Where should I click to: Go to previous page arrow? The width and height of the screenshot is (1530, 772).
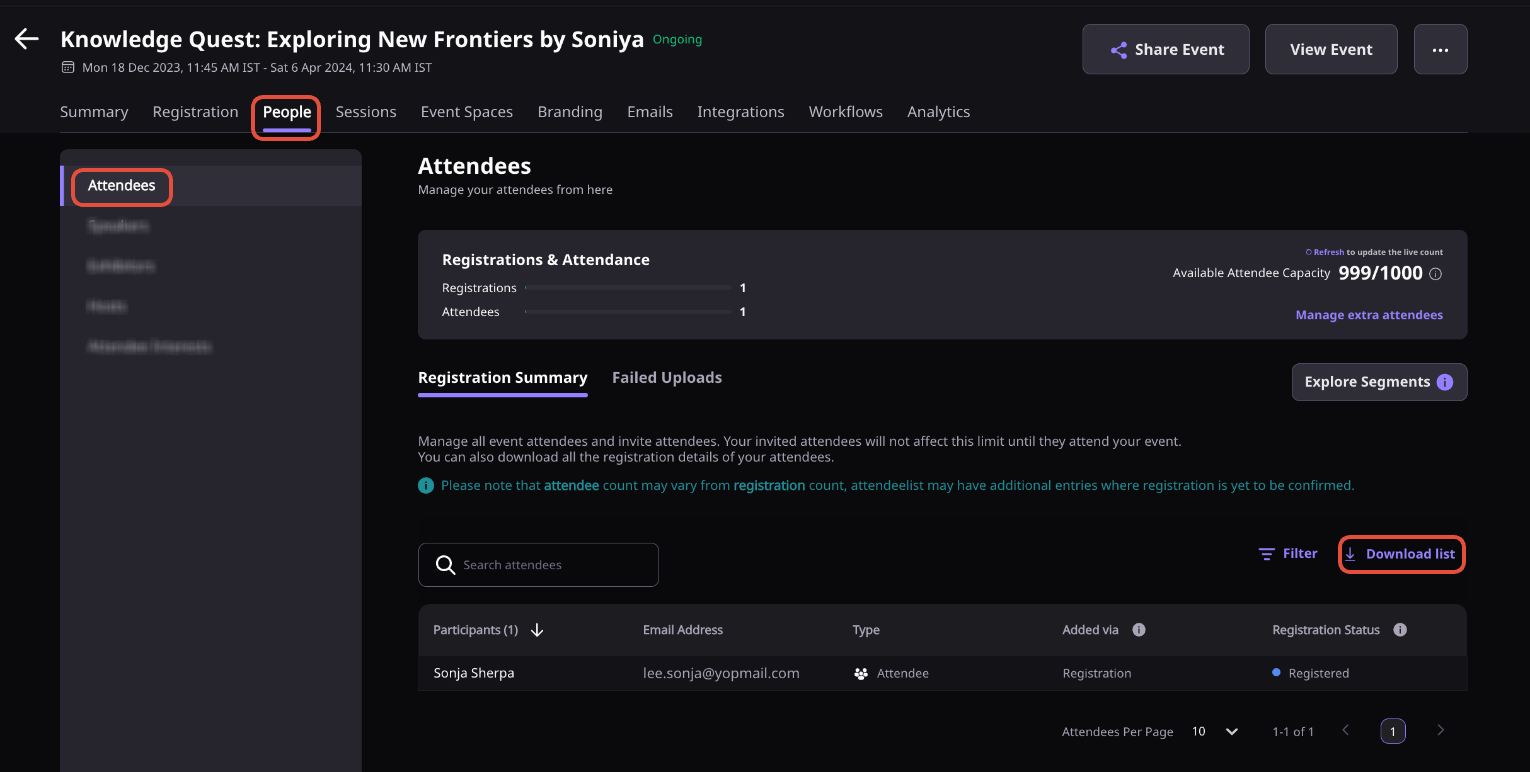(x=1346, y=731)
